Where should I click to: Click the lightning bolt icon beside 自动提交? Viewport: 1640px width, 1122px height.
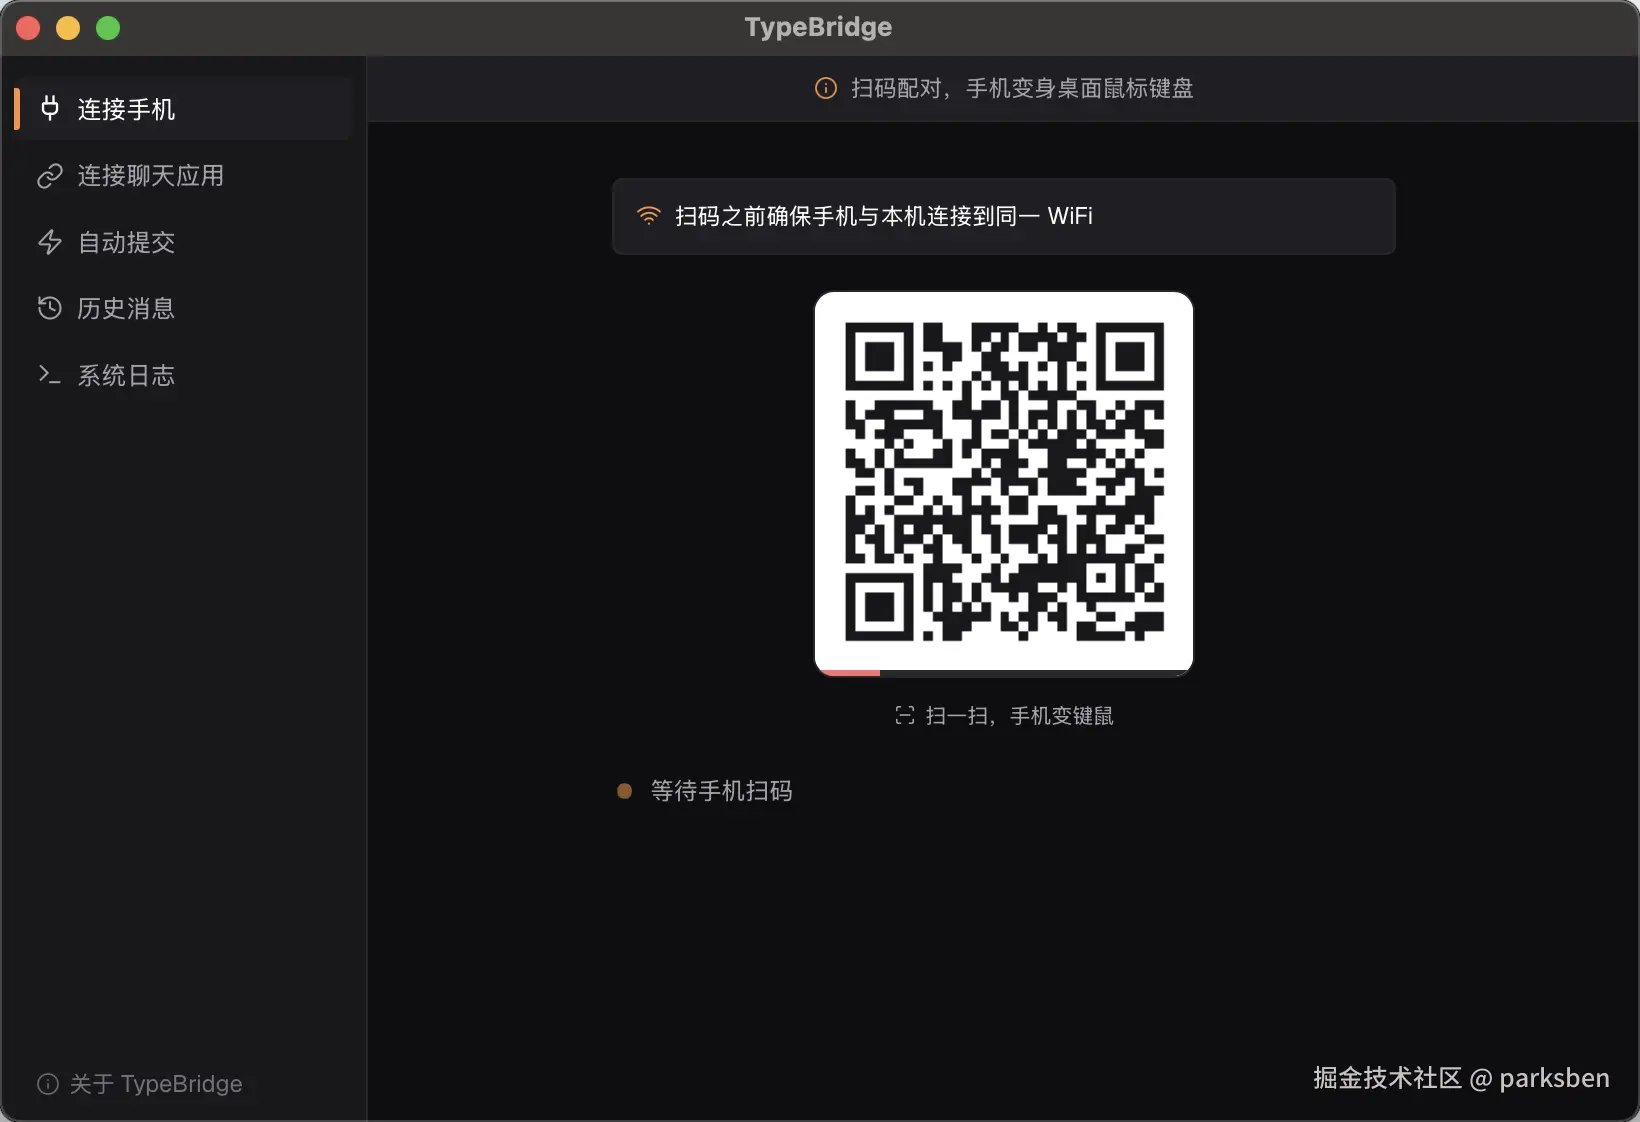[50, 242]
